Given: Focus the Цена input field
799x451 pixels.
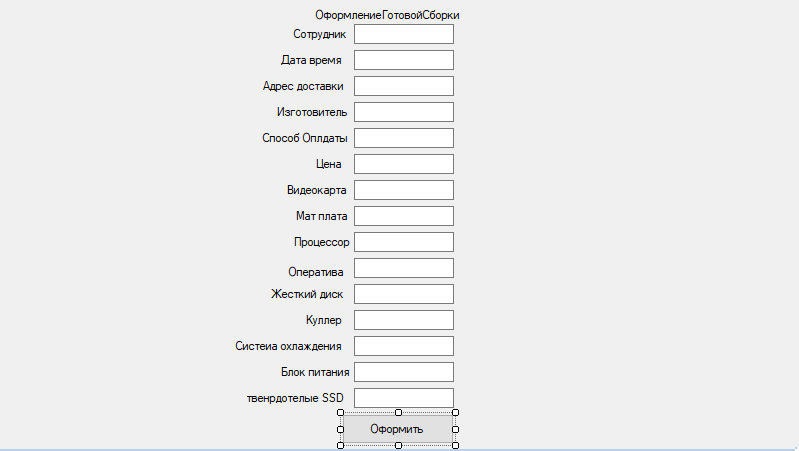Looking at the screenshot, I should click(404, 164).
